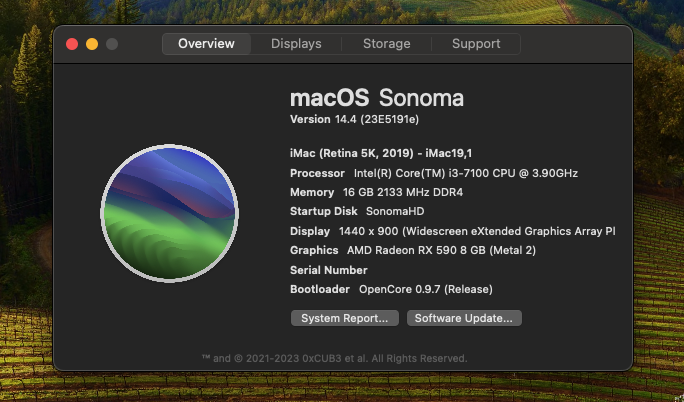Minimize window using the yellow button
Image resolution: width=684 pixels, height=402 pixels.
tap(92, 44)
